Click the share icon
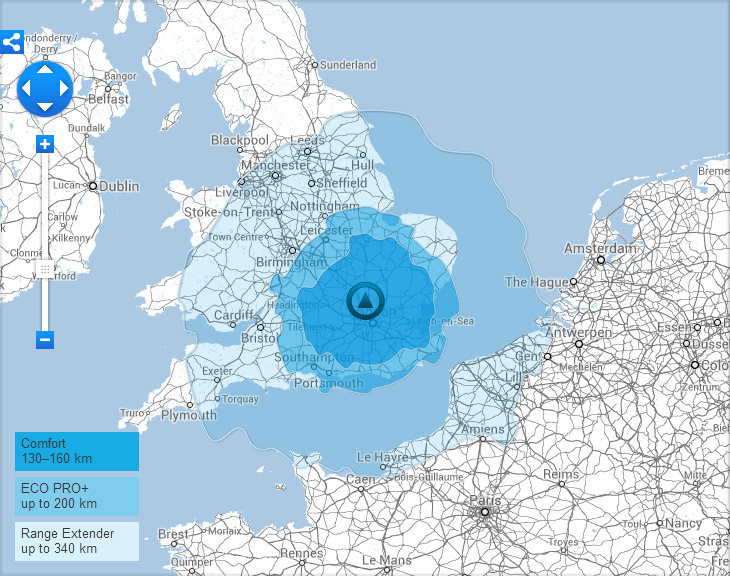The height and width of the screenshot is (576, 730). point(12,42)
